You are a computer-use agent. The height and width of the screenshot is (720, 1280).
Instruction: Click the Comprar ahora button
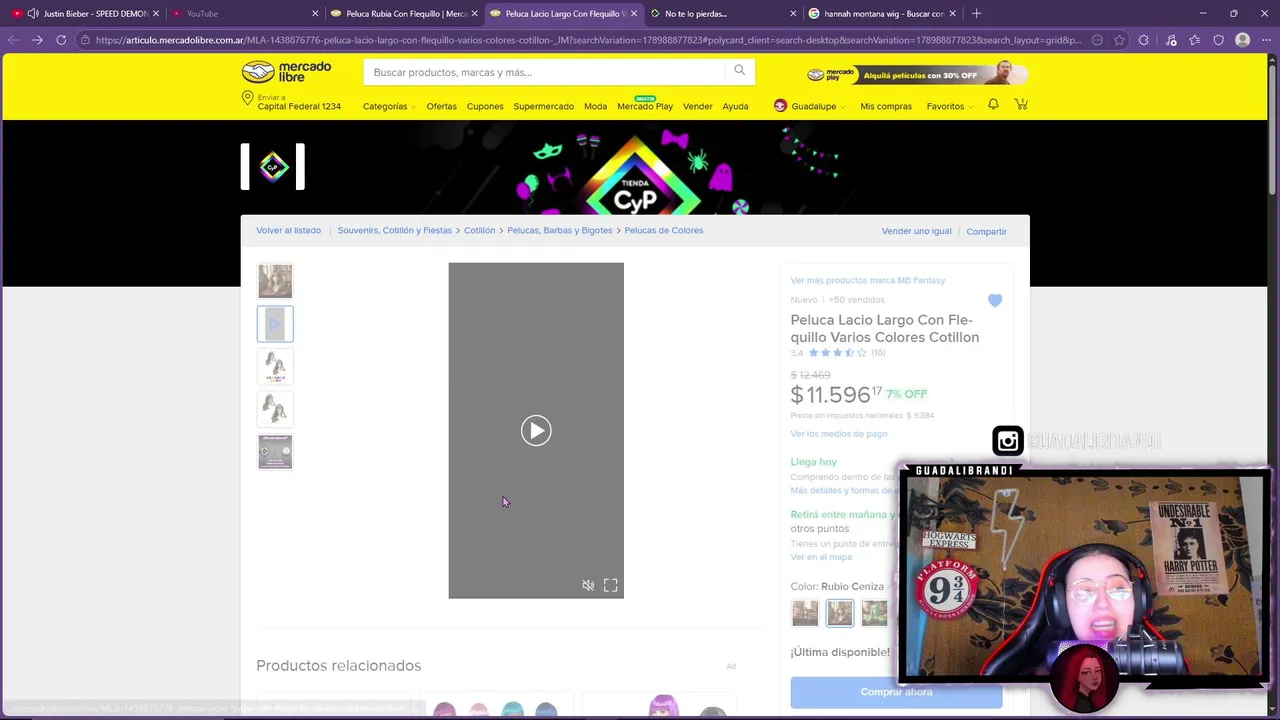896,692
